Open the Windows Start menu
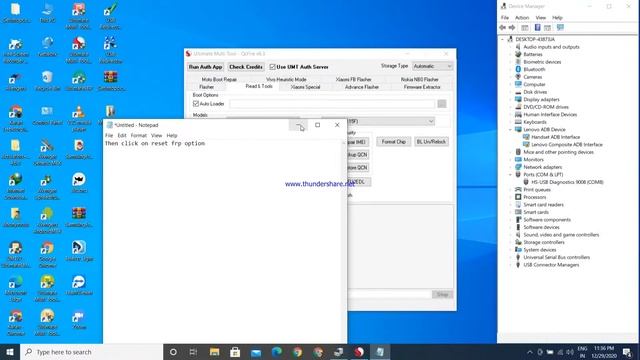This screenshot has width=640, height=360. pos(10,352)
